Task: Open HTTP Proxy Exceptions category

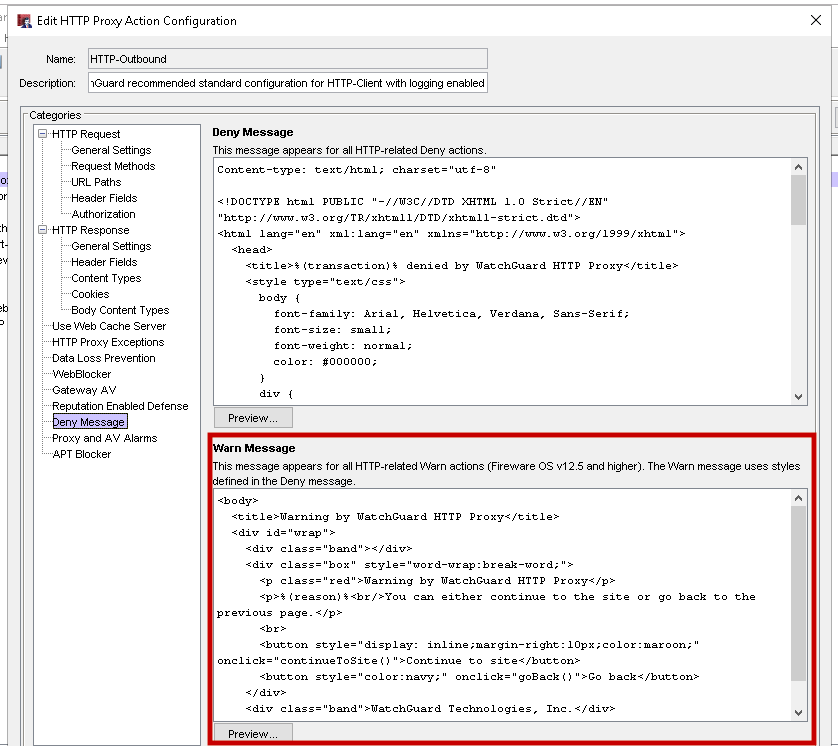Action: 108,342
